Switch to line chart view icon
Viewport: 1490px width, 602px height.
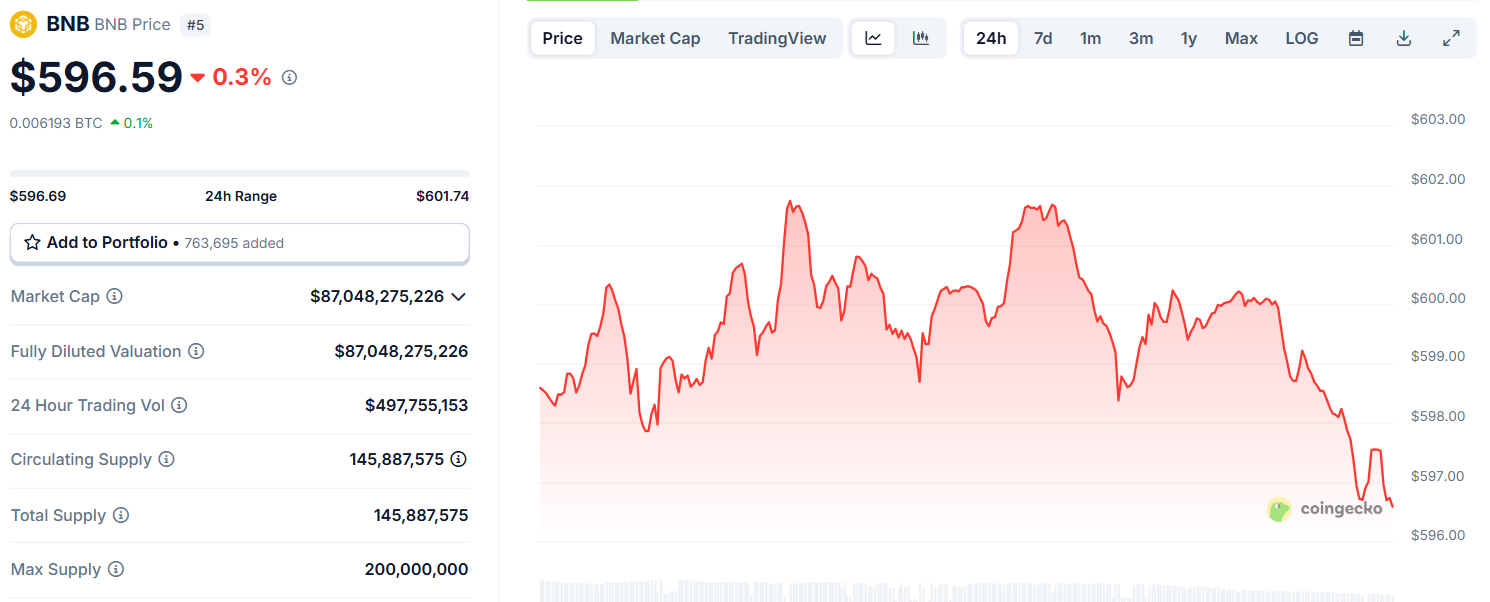(874, 38)
